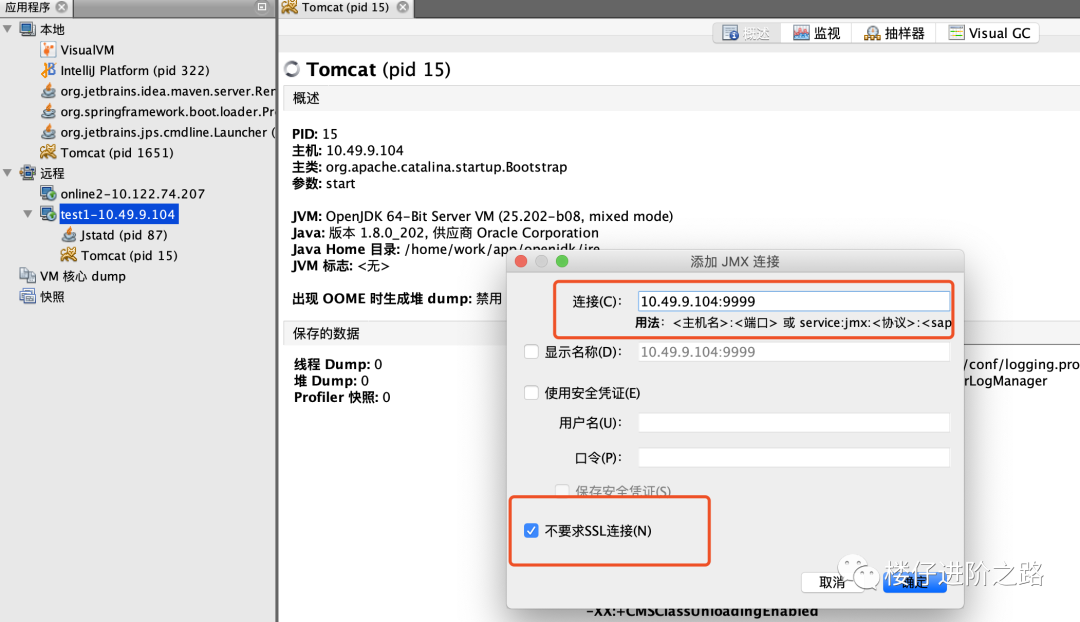
Task: Collapse the 远程 tree node
Action: click(x=8, y=173)
